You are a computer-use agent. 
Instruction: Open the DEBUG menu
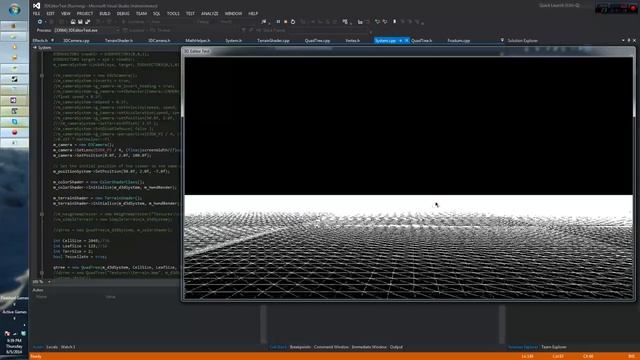123,13
